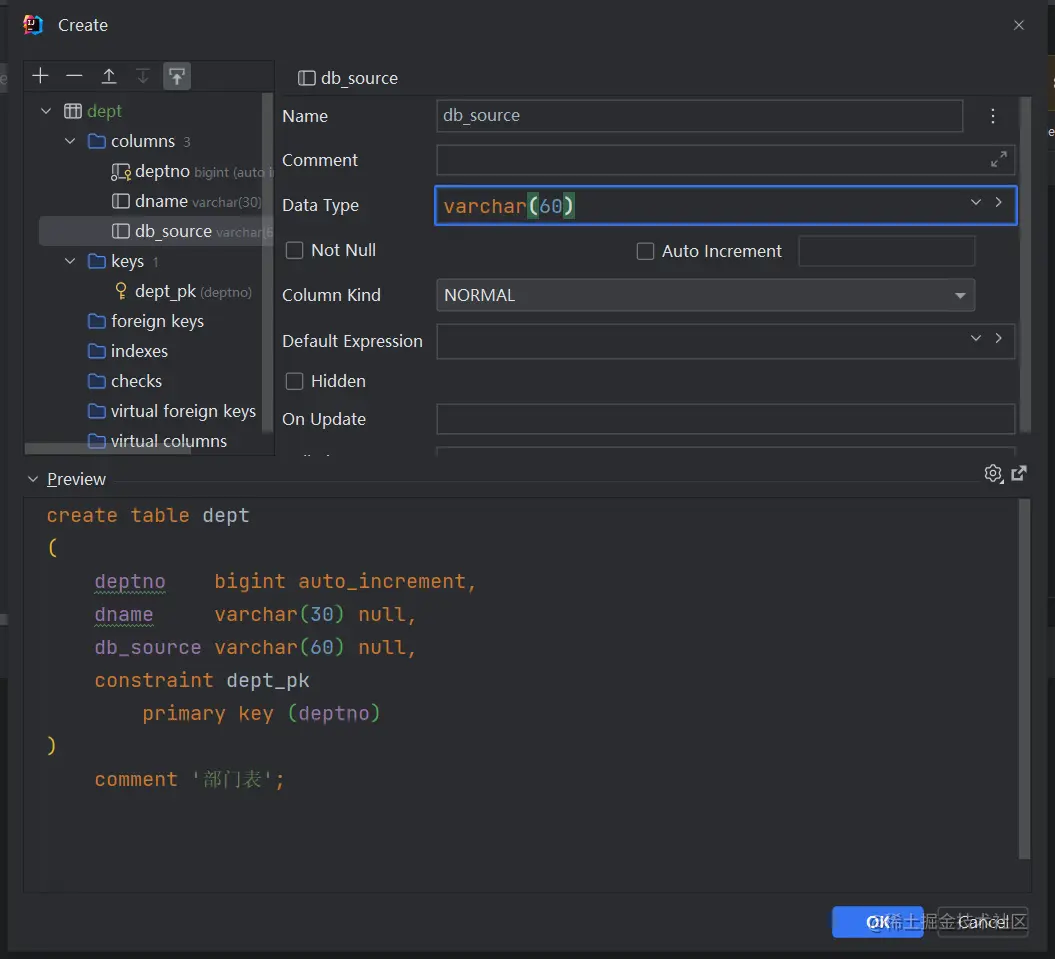Open preview settings gear icon

pos(993,474)
